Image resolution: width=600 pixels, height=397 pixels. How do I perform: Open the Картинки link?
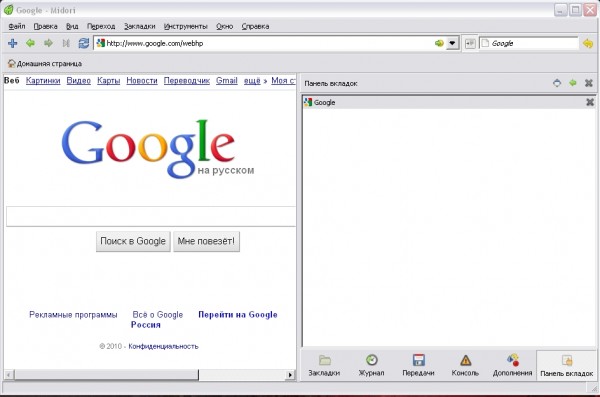click(x=43, y=81)
